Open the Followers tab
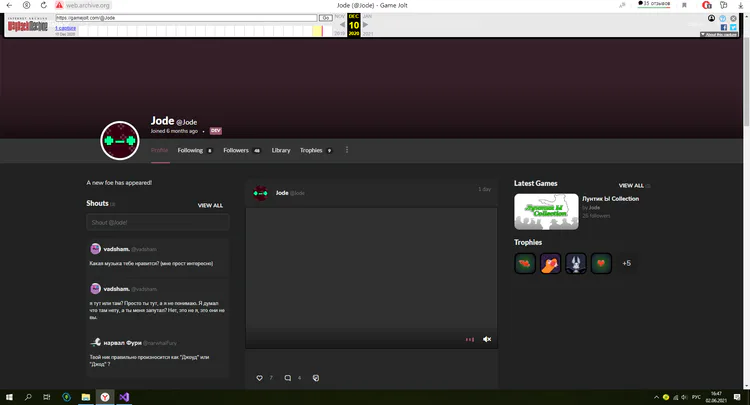This screenshot has height=405, width=750. (242, 150)
